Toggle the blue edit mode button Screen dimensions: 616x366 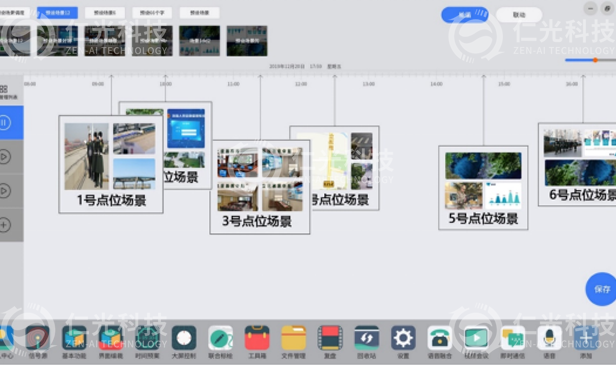click(x=465, y=15)
